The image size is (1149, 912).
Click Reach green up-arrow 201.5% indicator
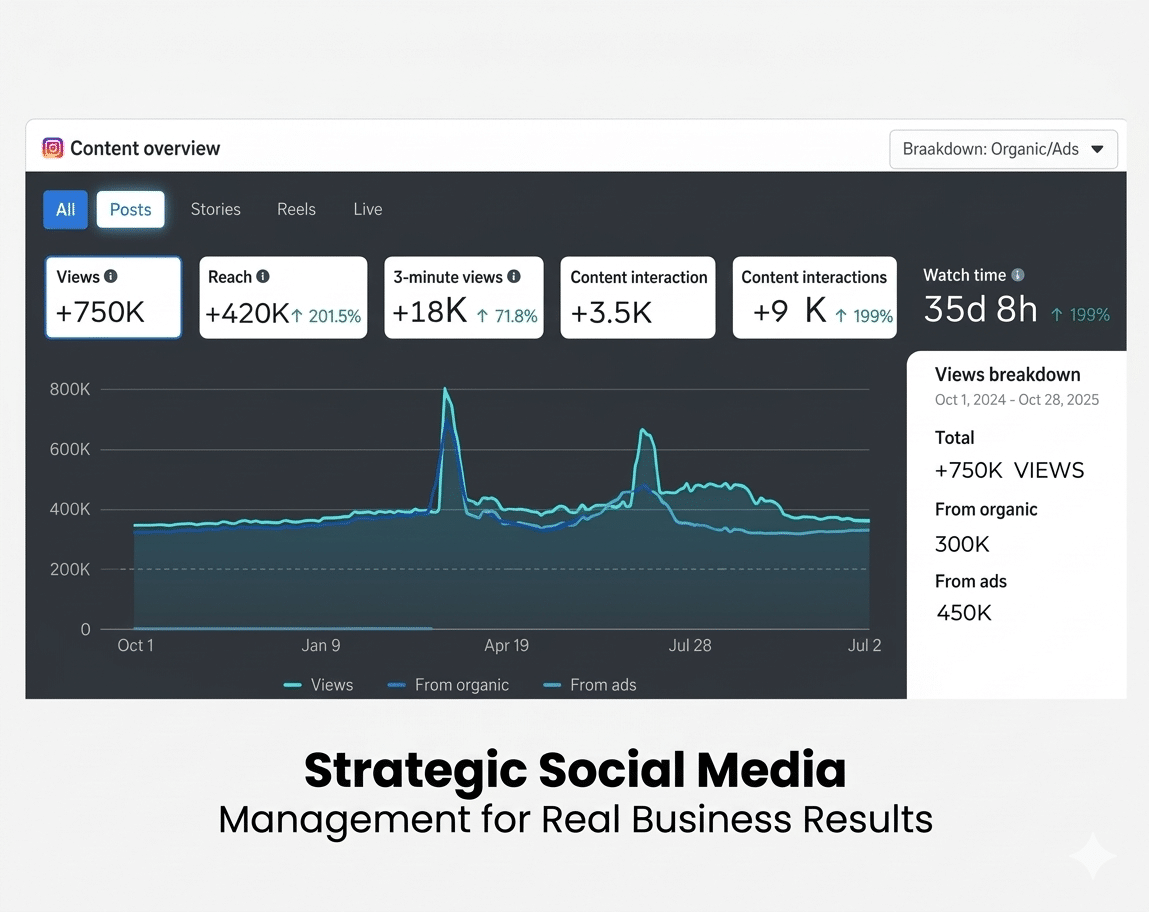tap(326, 316)
